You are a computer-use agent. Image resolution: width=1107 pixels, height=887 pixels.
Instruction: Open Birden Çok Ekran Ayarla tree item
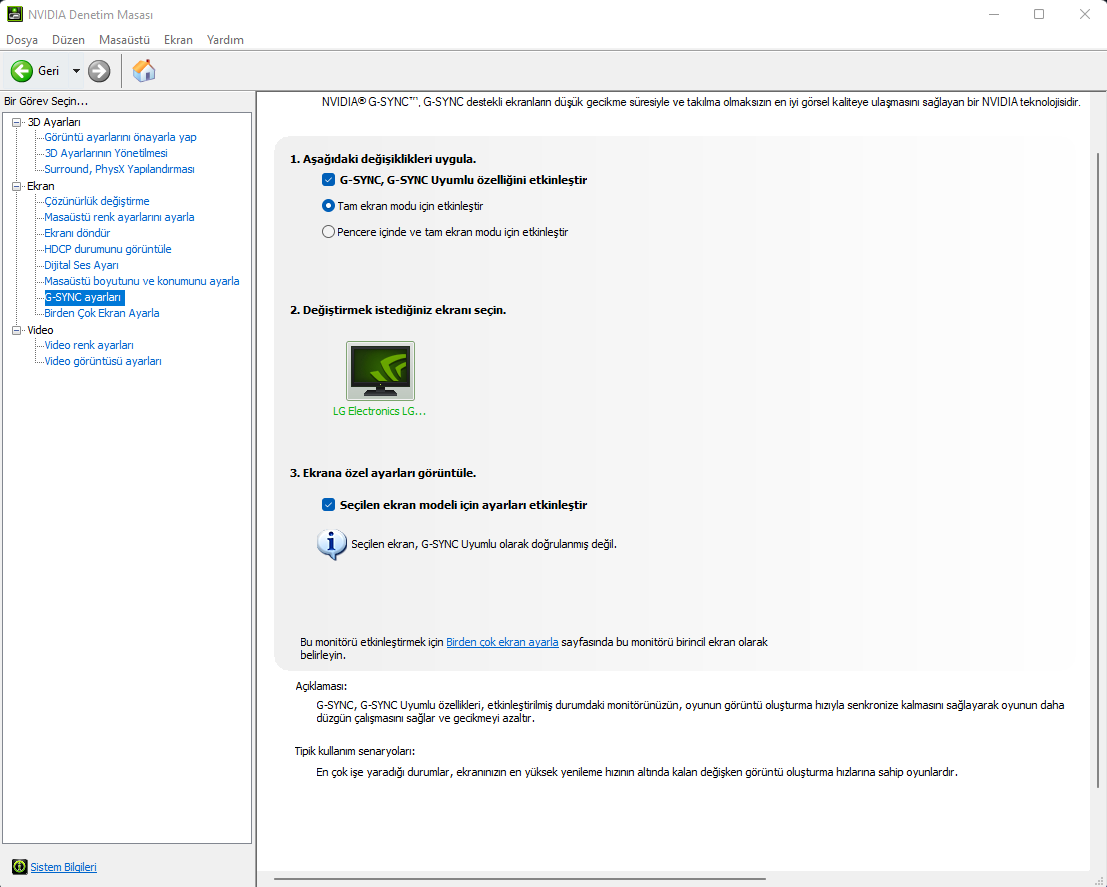click(102, 313)
